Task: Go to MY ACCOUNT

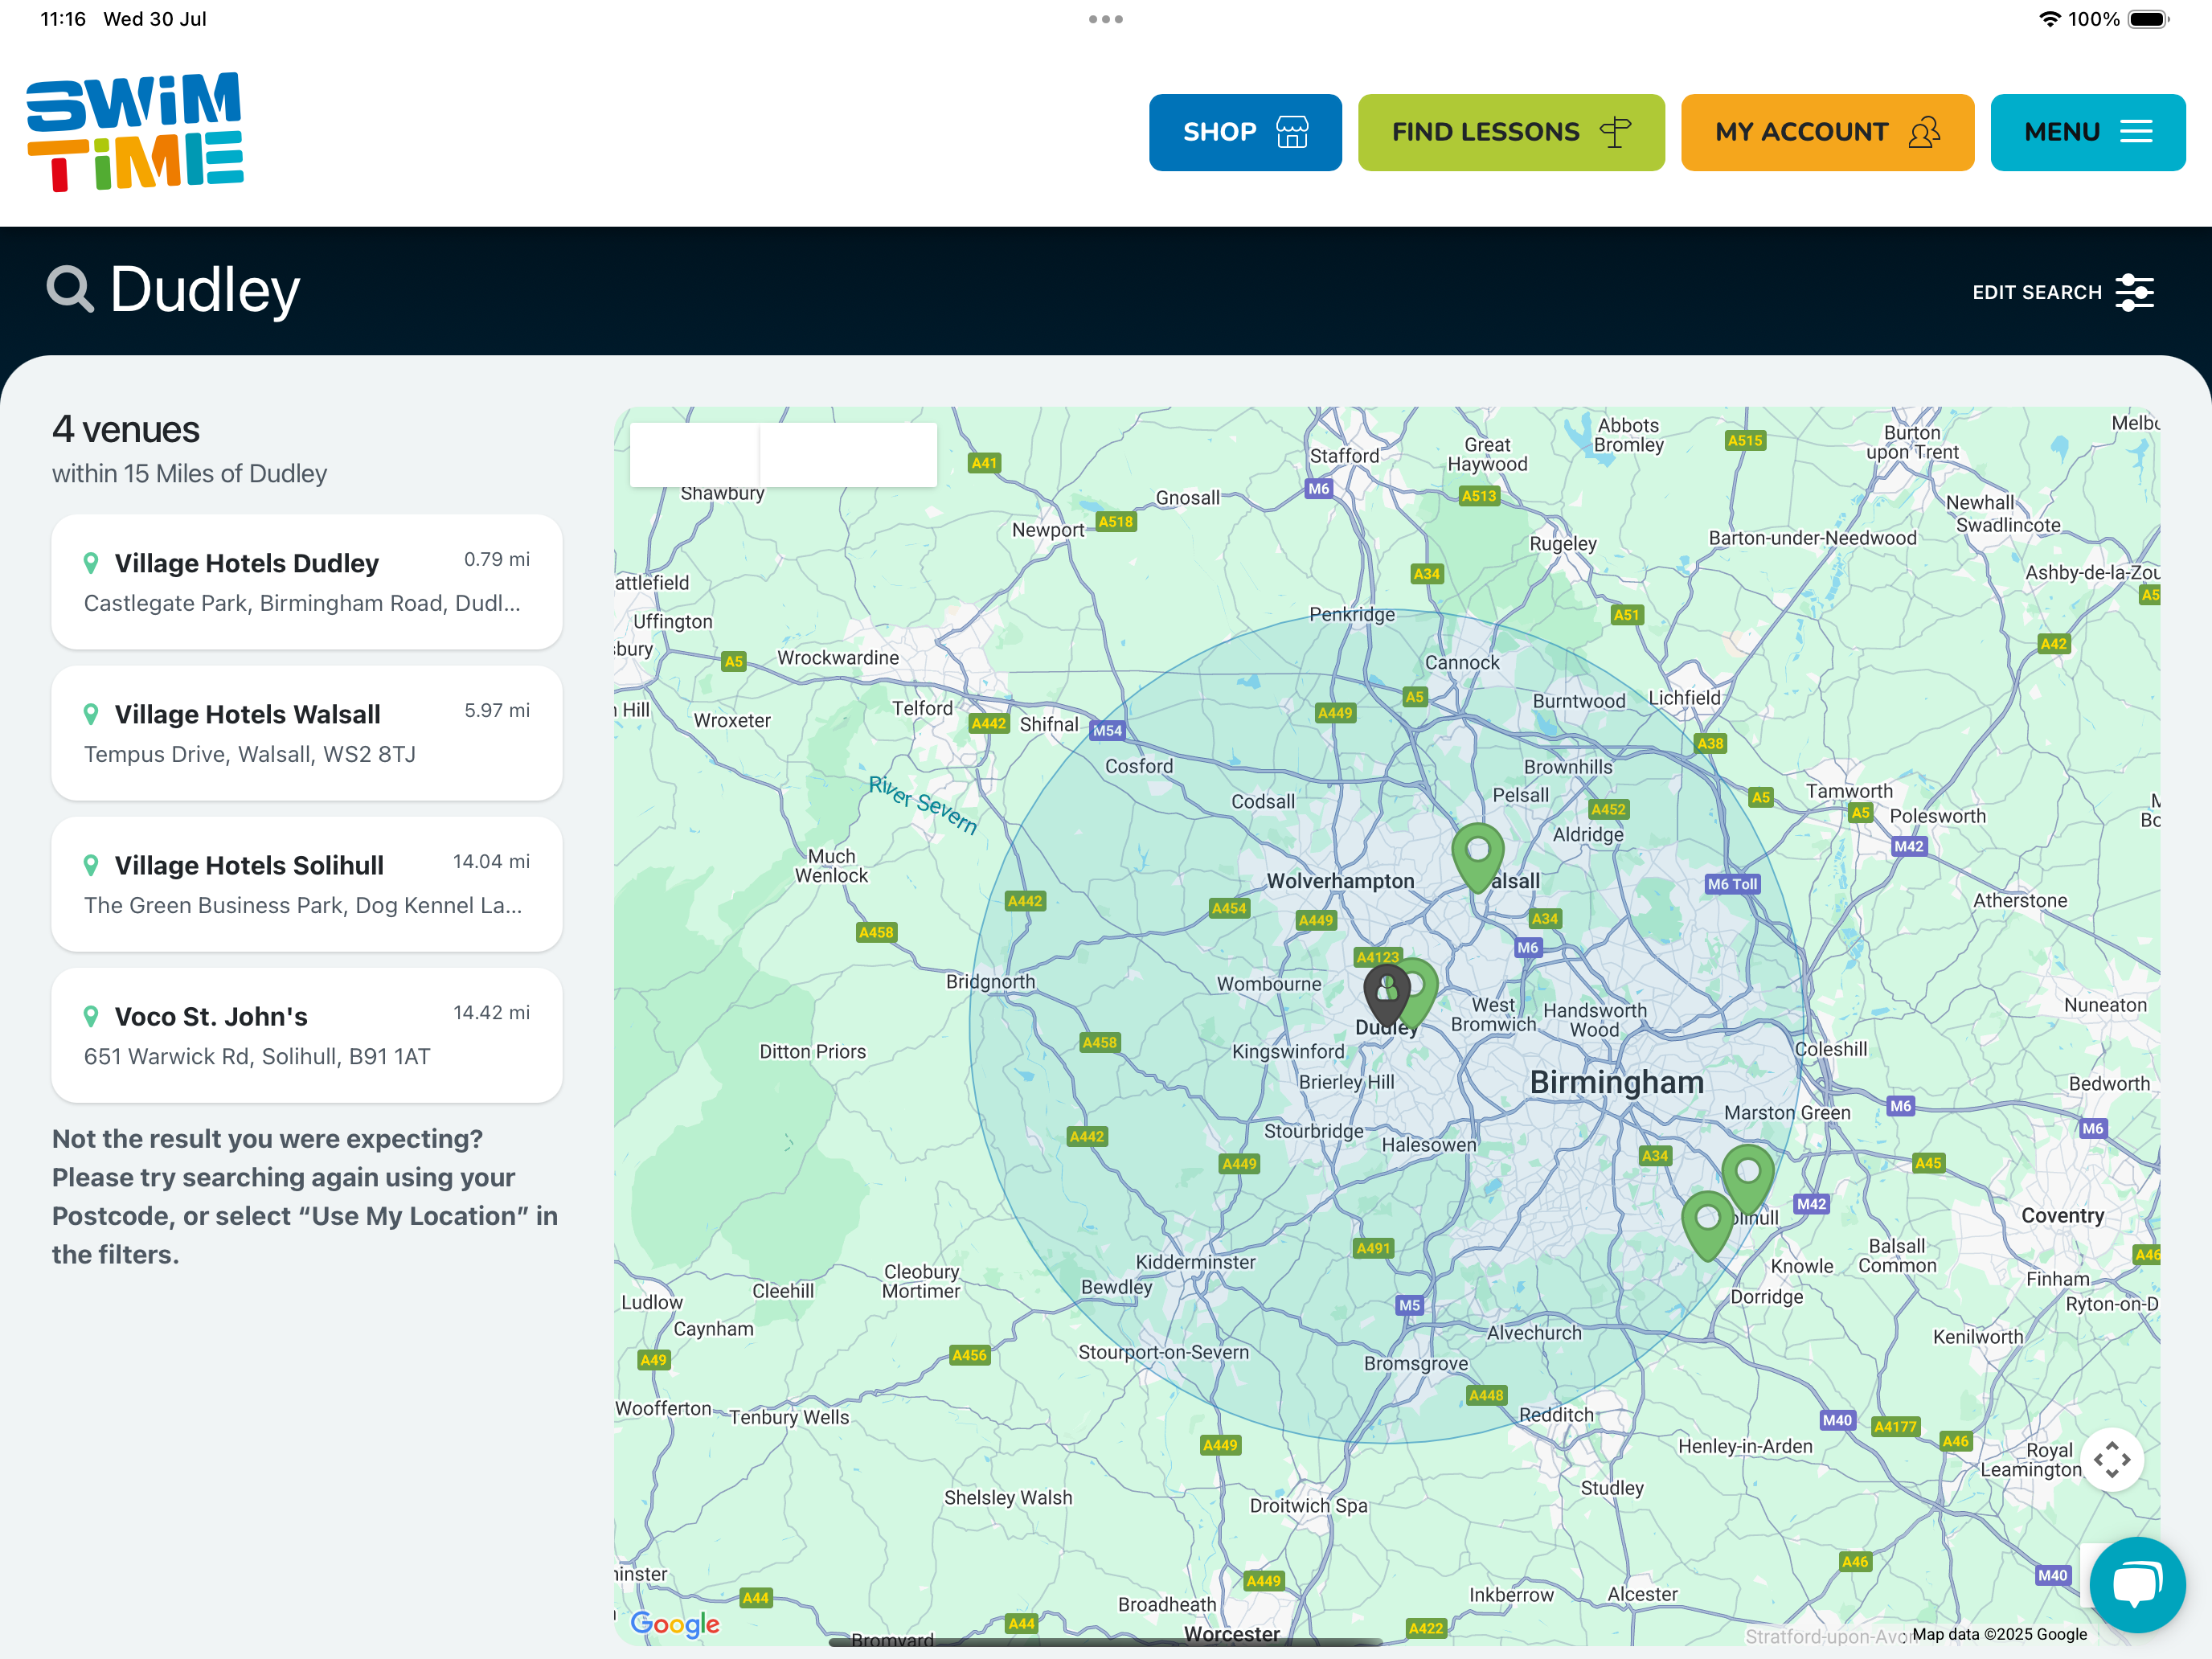Action: tap(1827, 132)
